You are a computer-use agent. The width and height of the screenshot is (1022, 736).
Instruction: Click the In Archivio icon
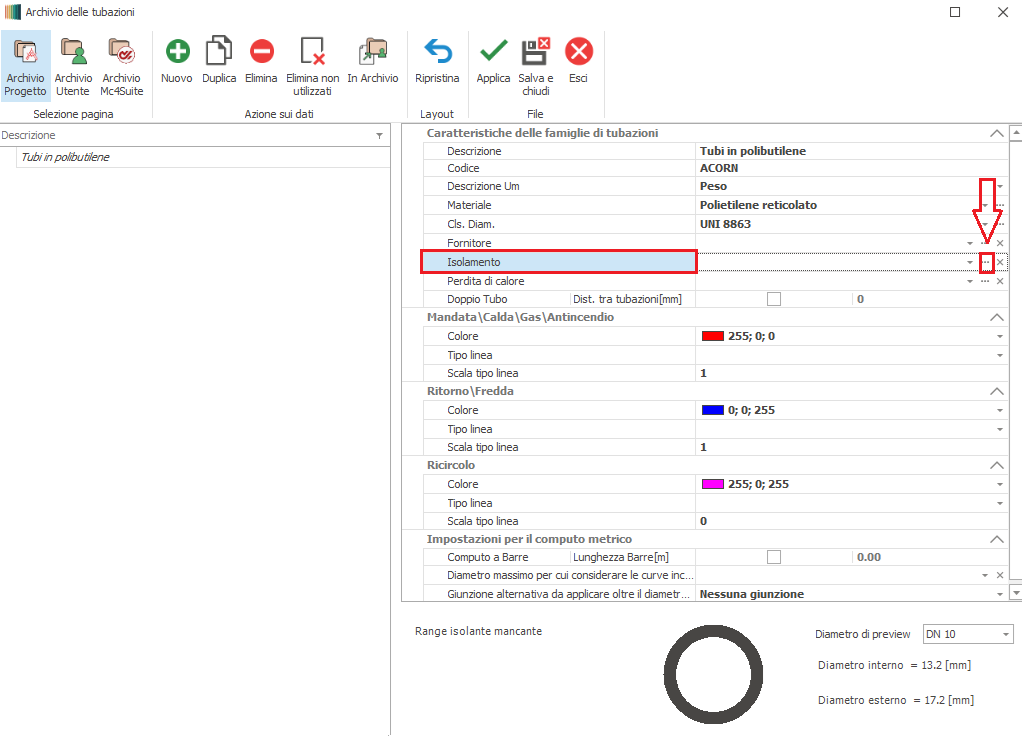(x=372, y=52)
